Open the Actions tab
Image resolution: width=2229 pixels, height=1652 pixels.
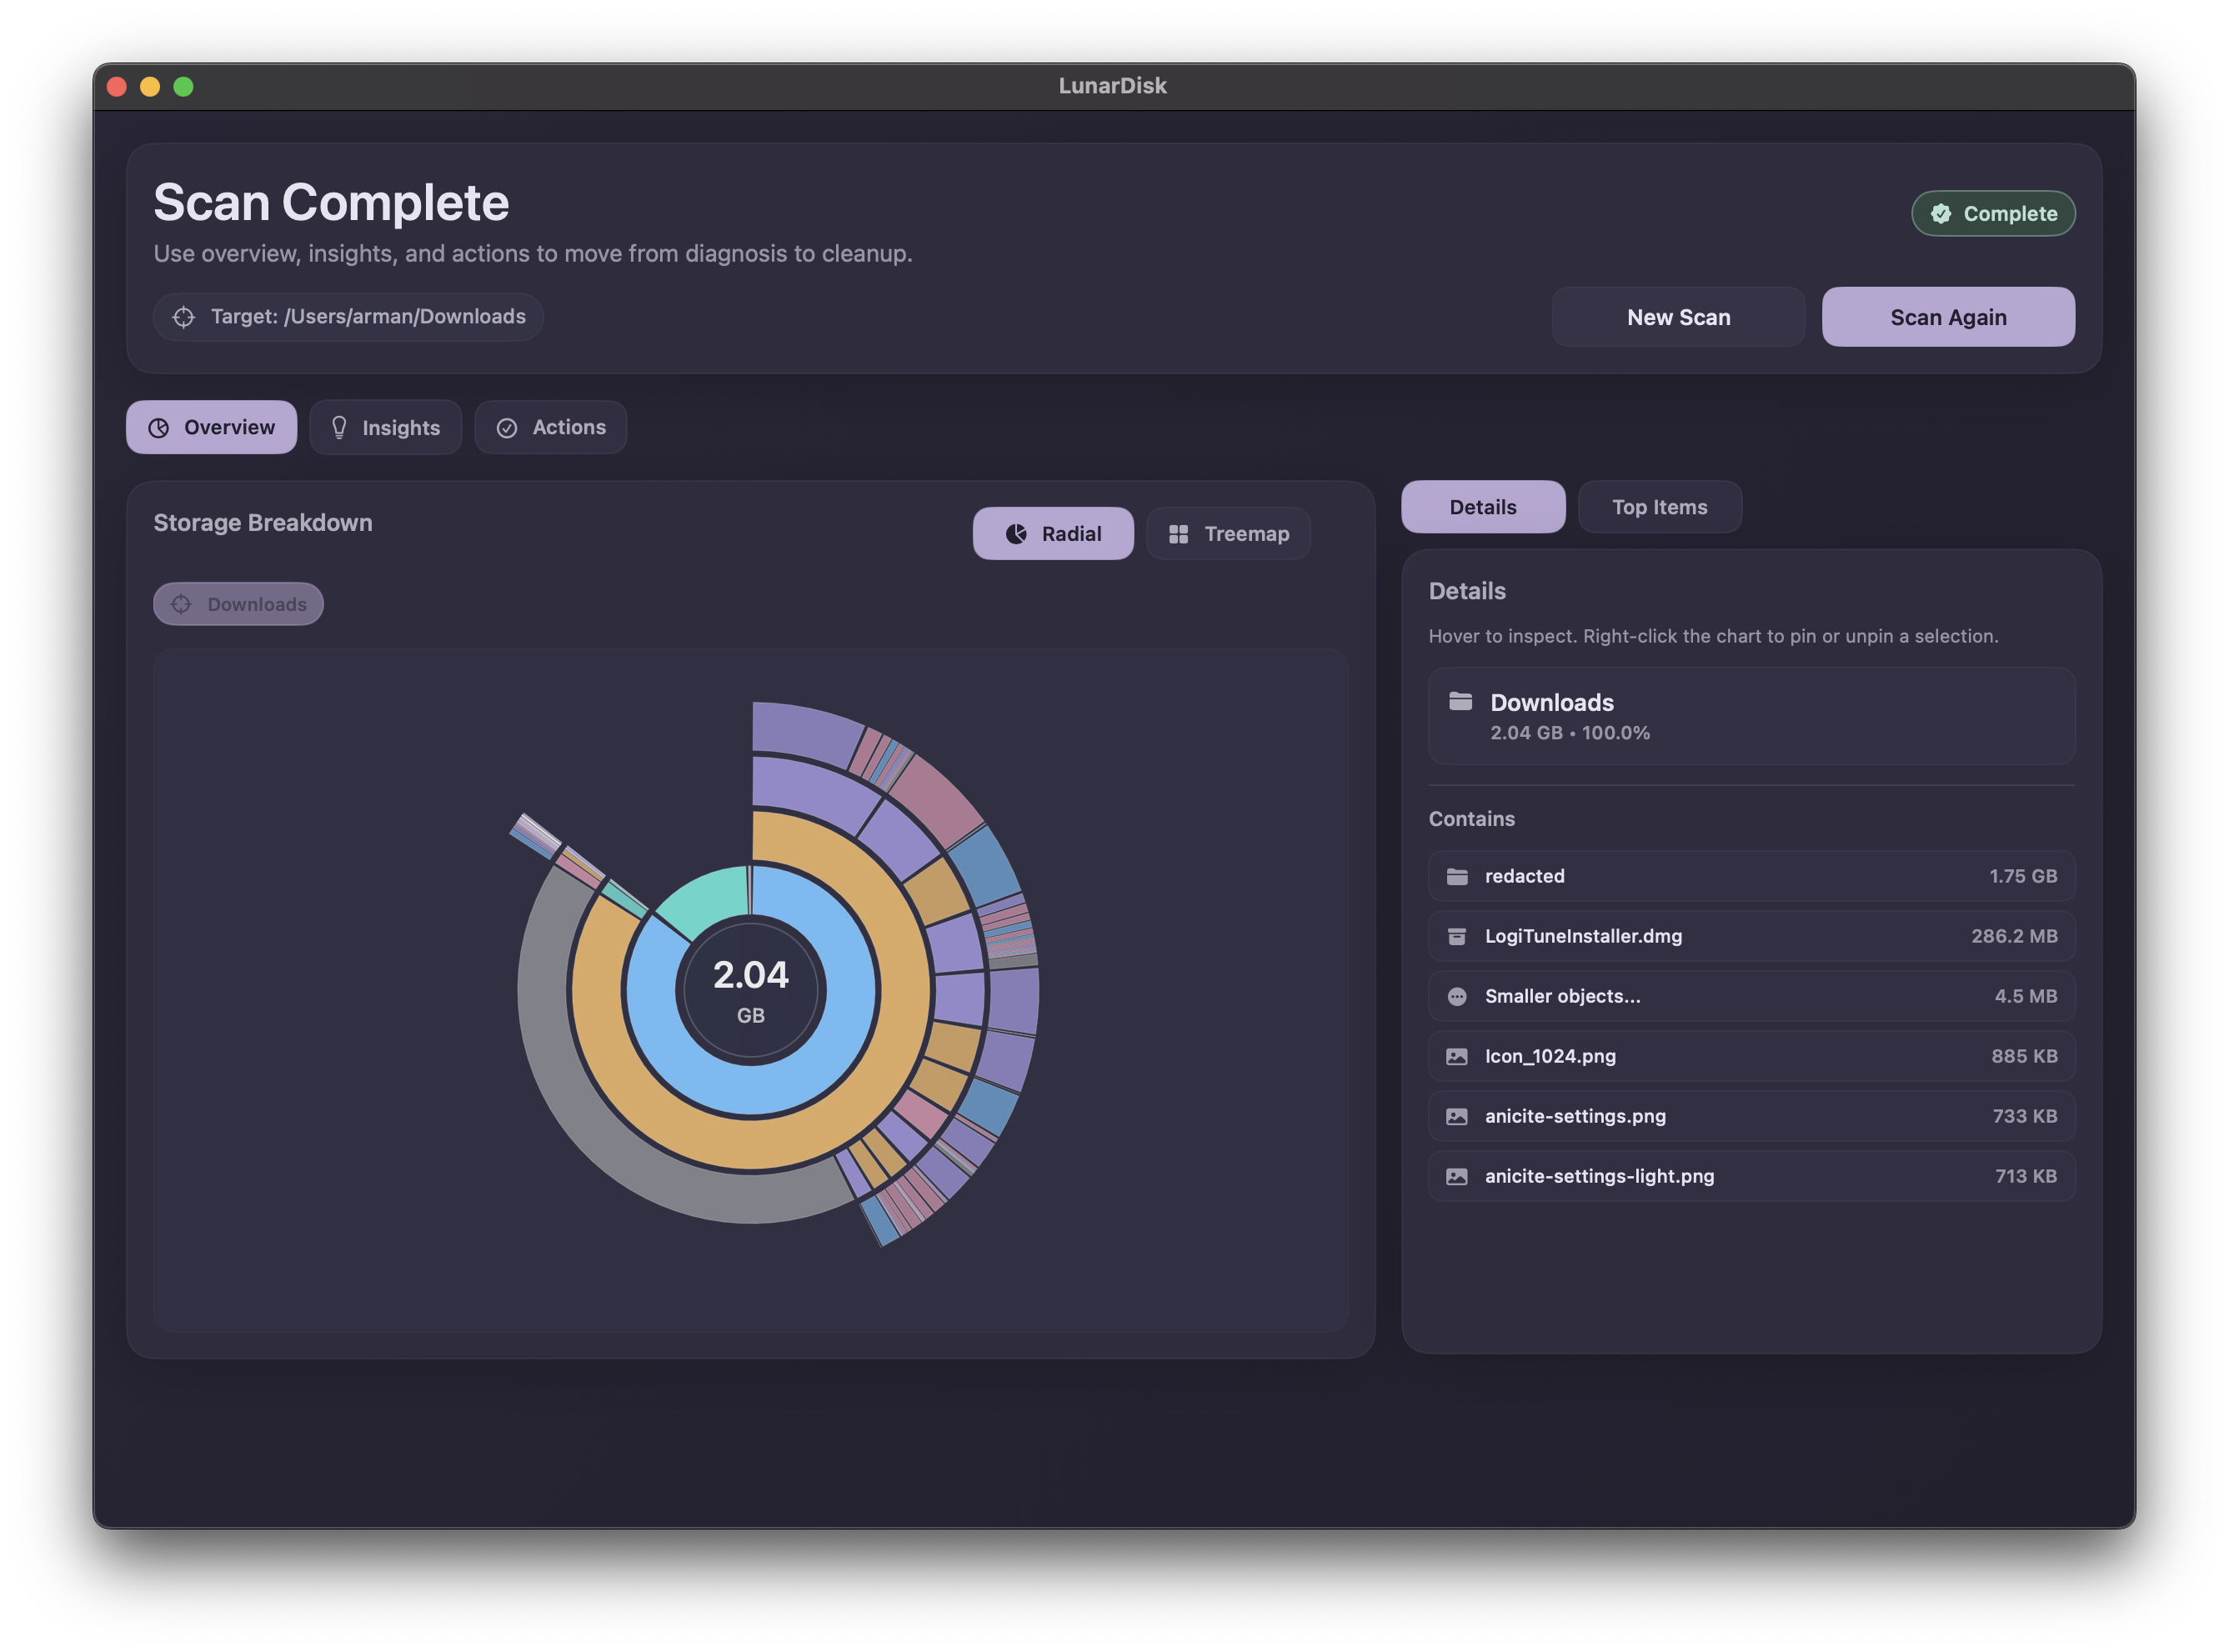pos(550,428)
